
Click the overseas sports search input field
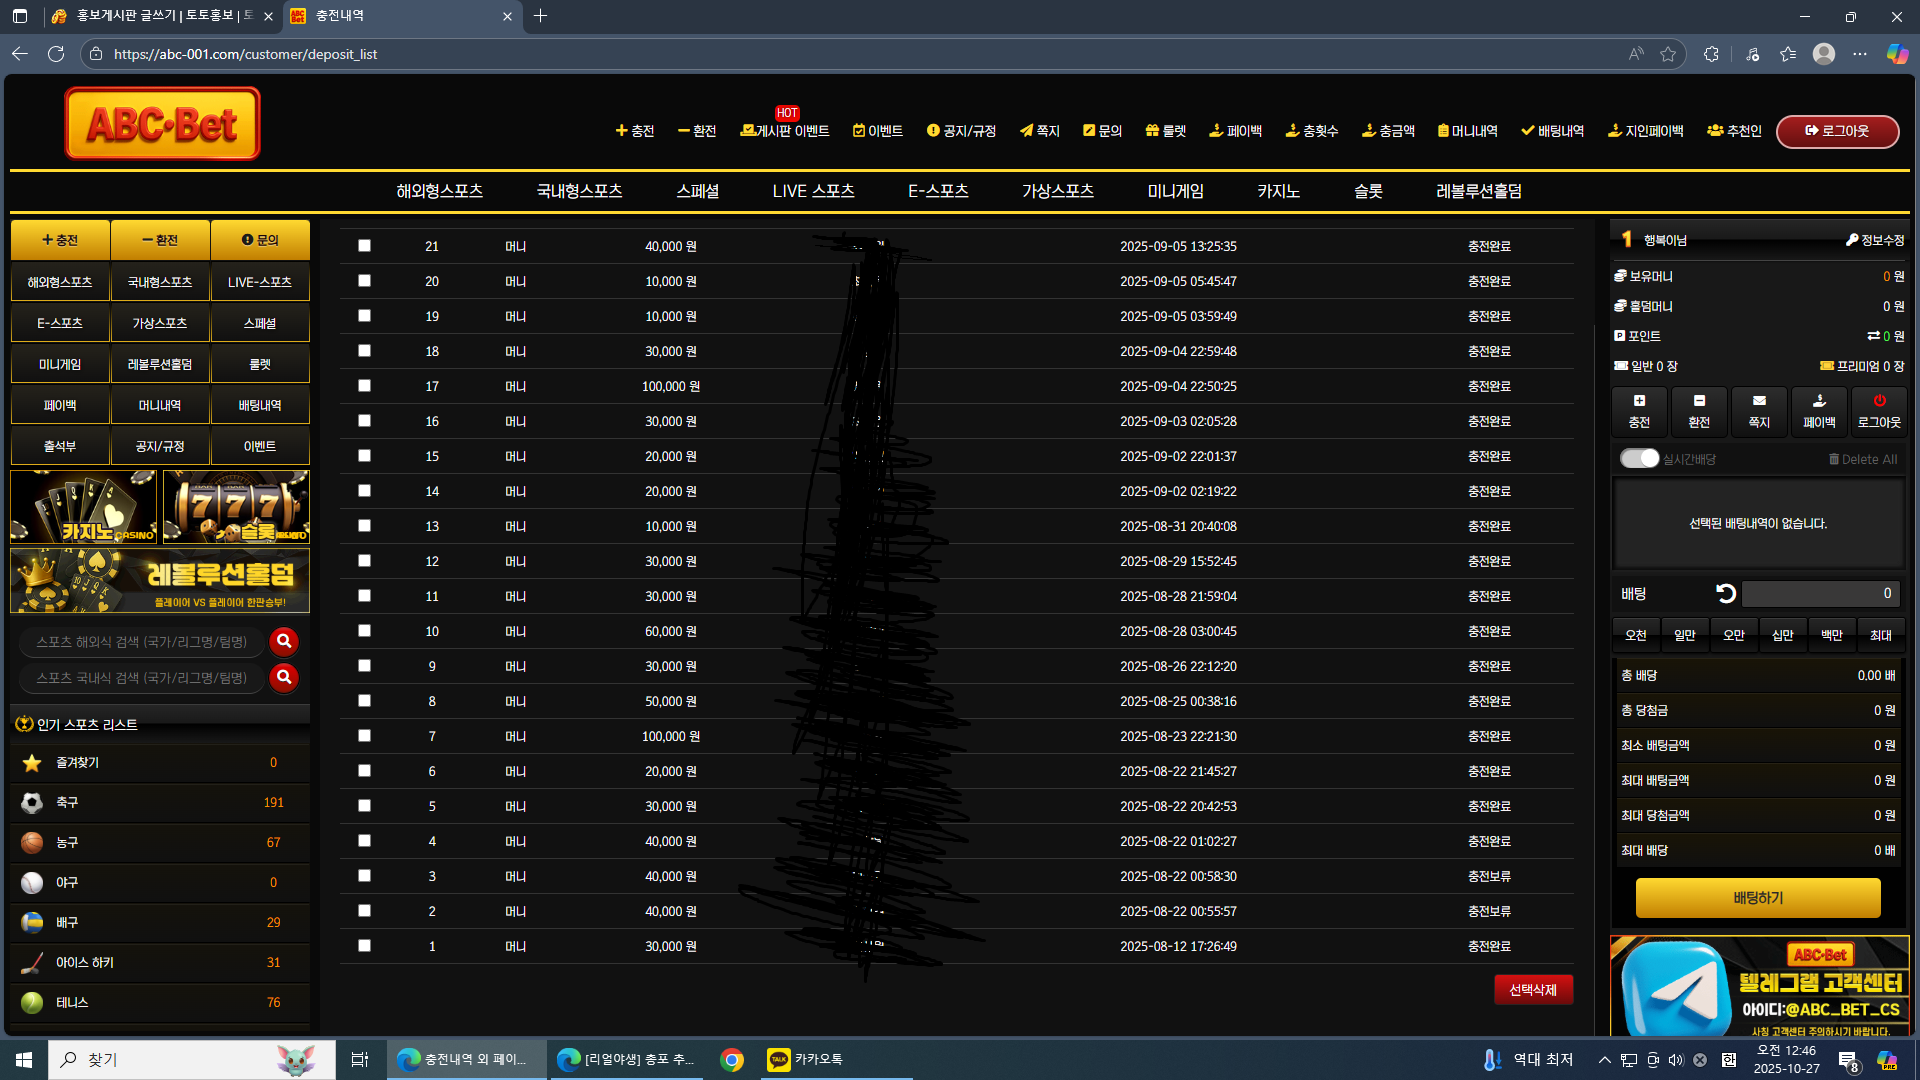click(142, 642)
